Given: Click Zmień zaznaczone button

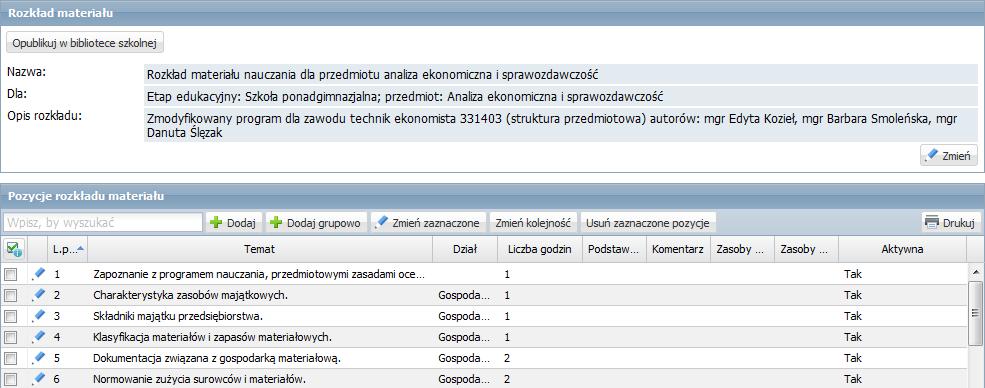Looking at the screenshot, I should tap(429, 222).
